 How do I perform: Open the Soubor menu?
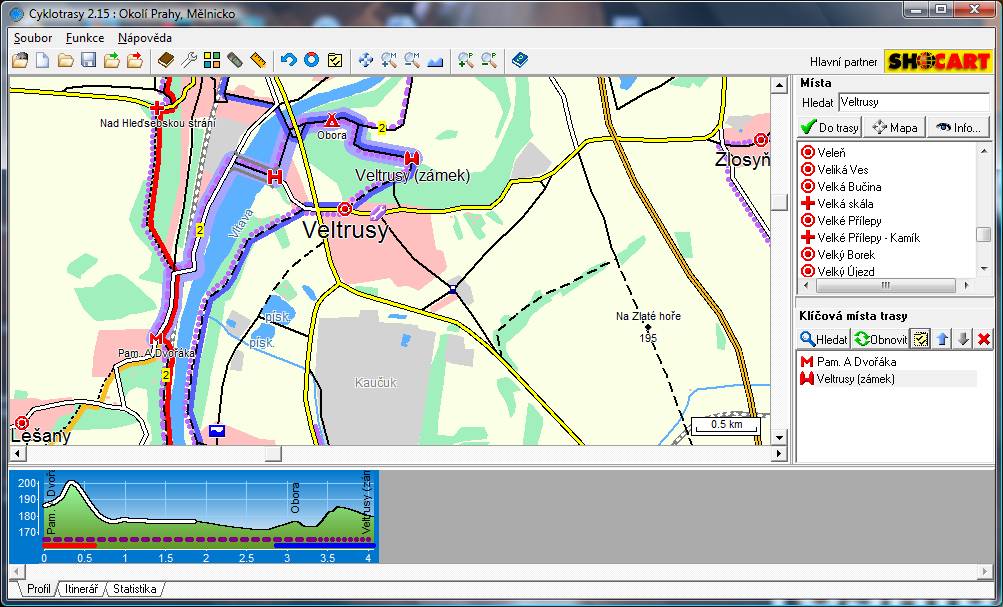[x=33, y=37]
